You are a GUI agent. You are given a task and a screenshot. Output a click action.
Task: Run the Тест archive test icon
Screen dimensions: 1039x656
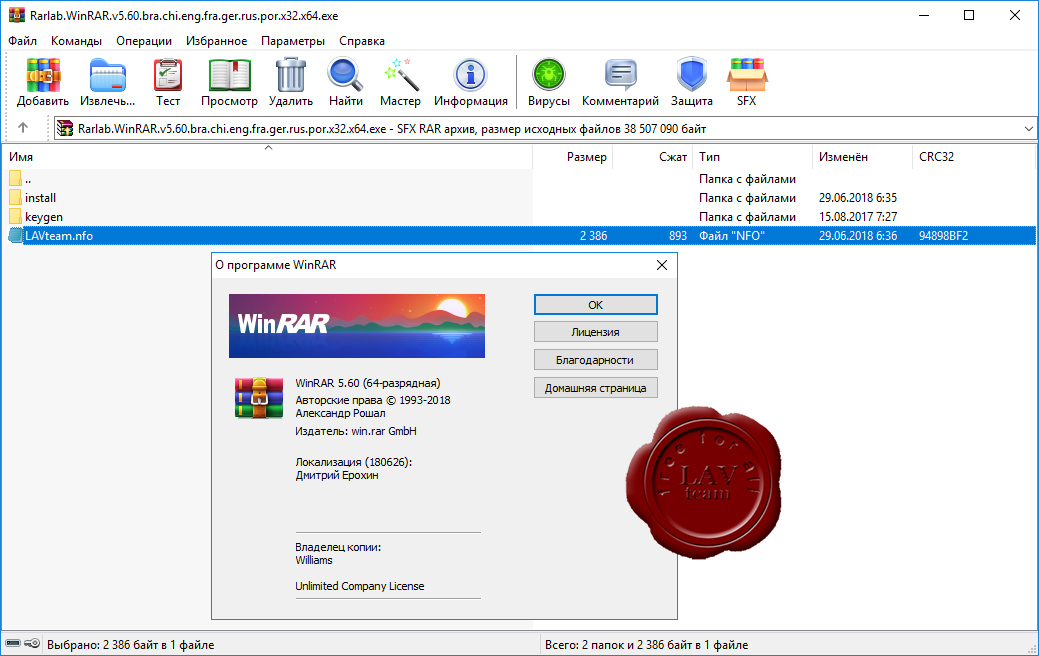[x=168, y=75]
